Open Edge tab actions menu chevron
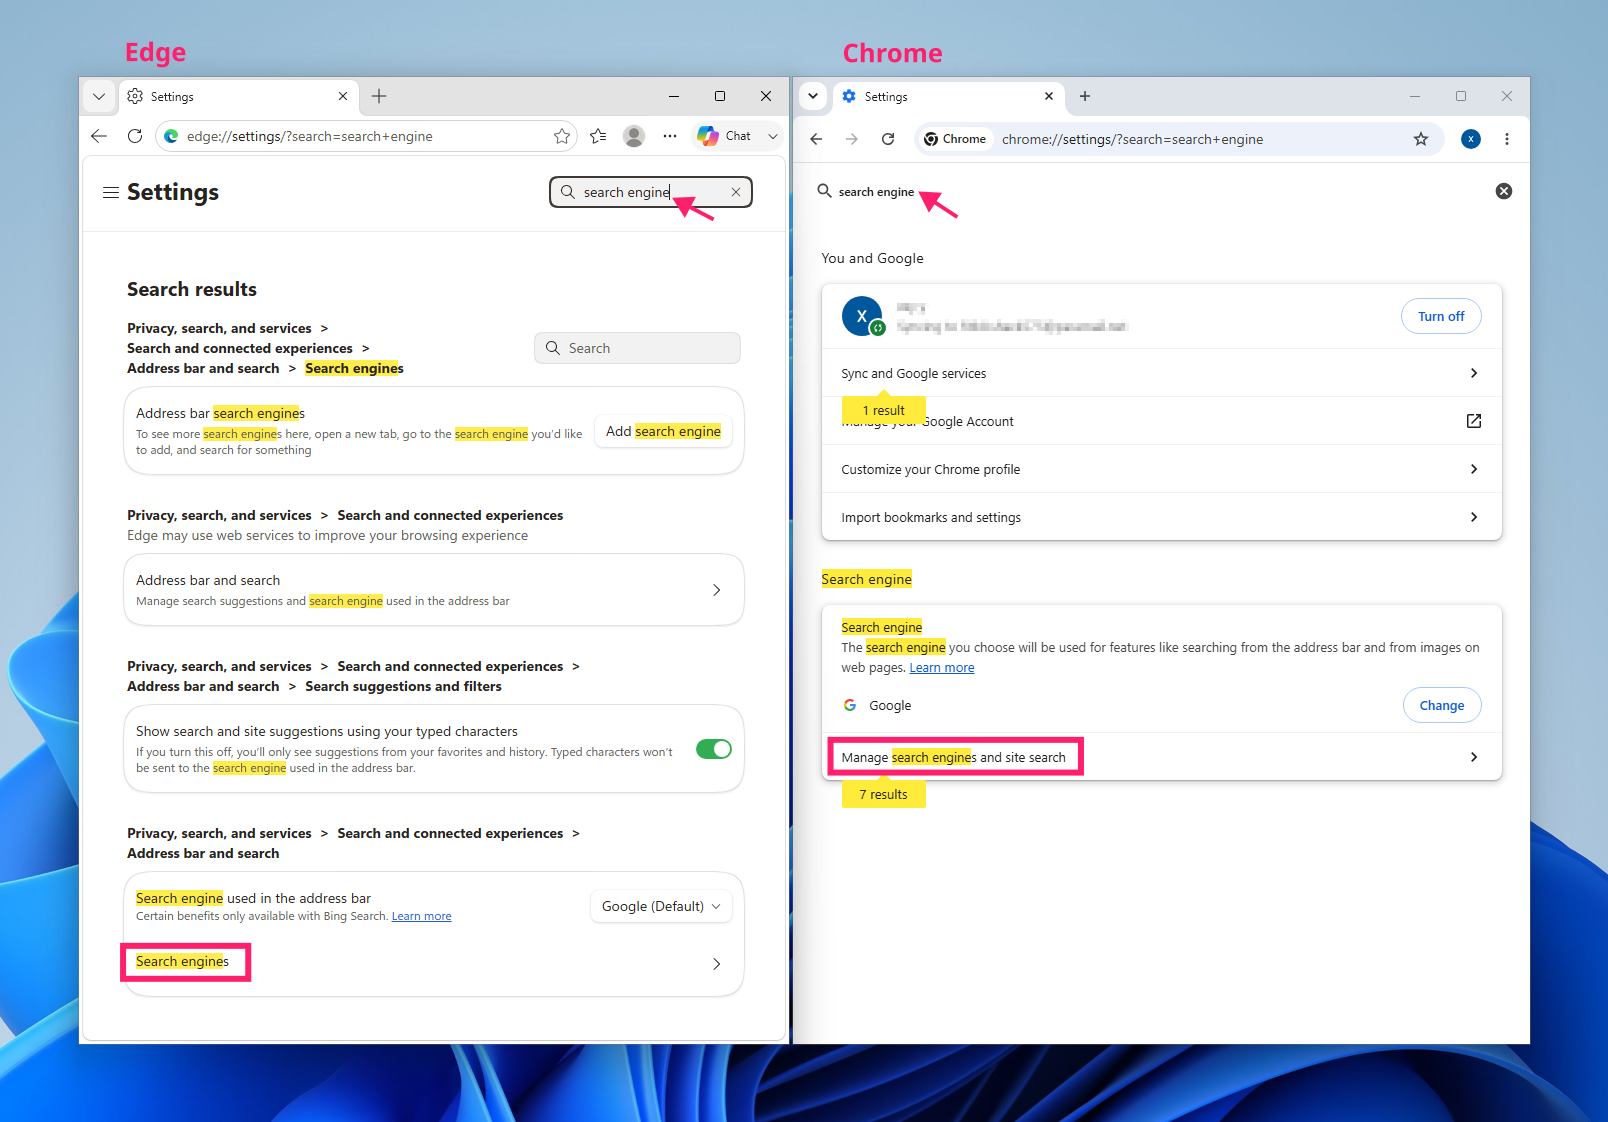The image size is (1608, 1122). (98, 97)
